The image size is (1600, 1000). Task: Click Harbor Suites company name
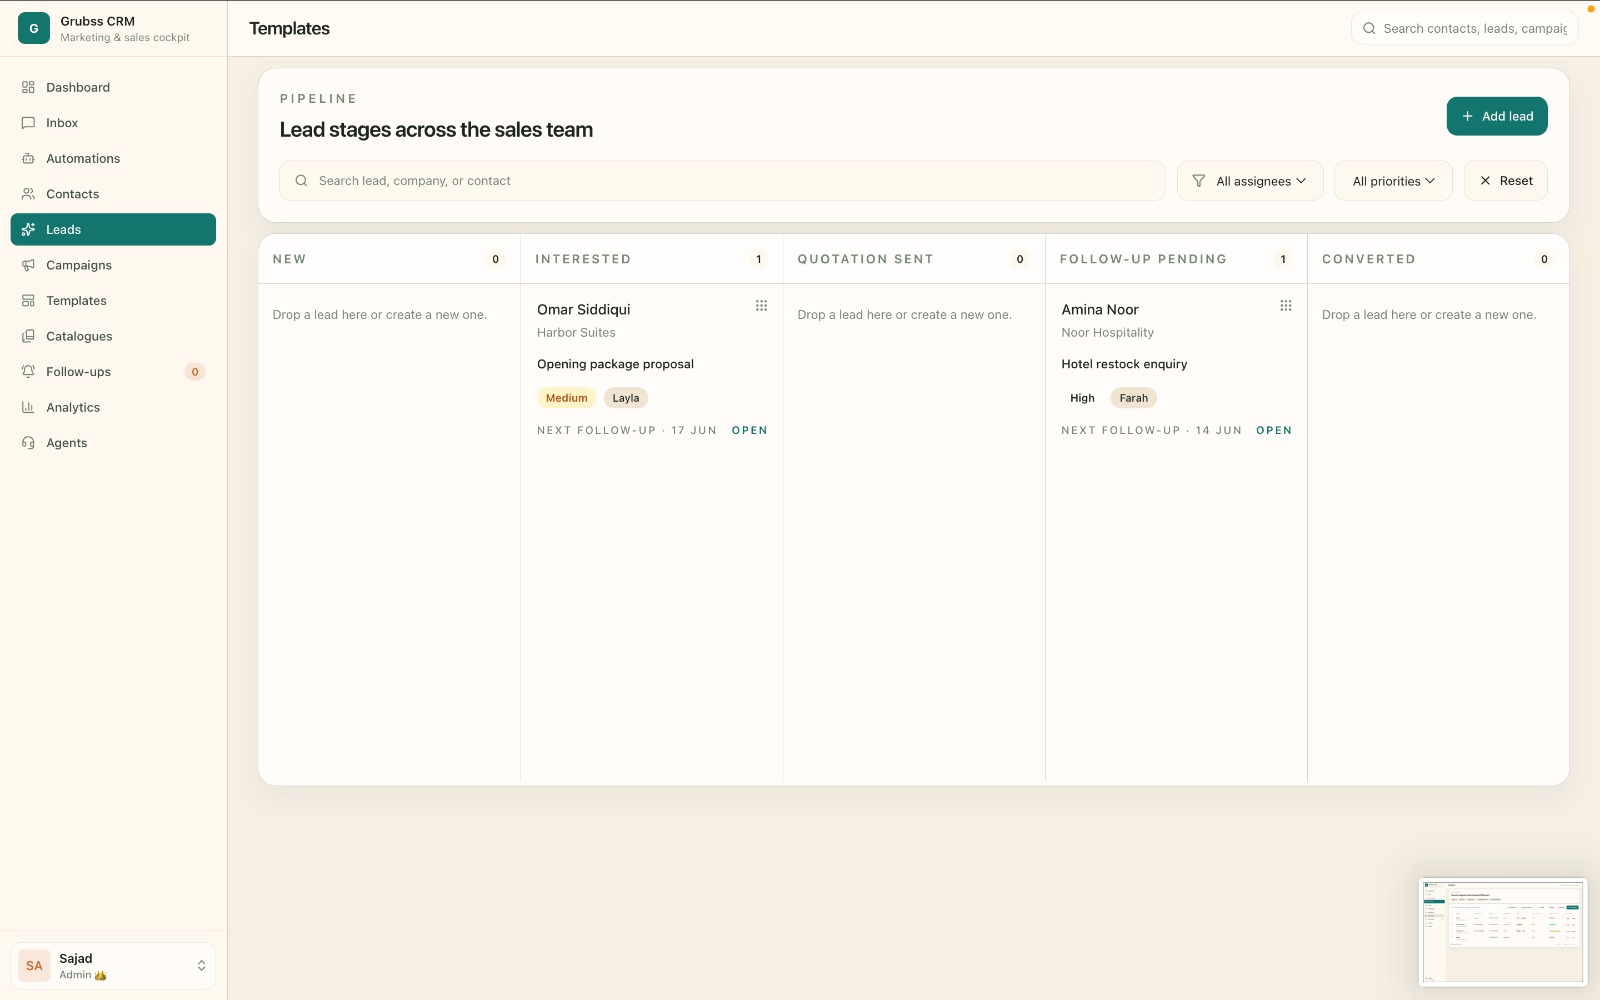(576, 333)
